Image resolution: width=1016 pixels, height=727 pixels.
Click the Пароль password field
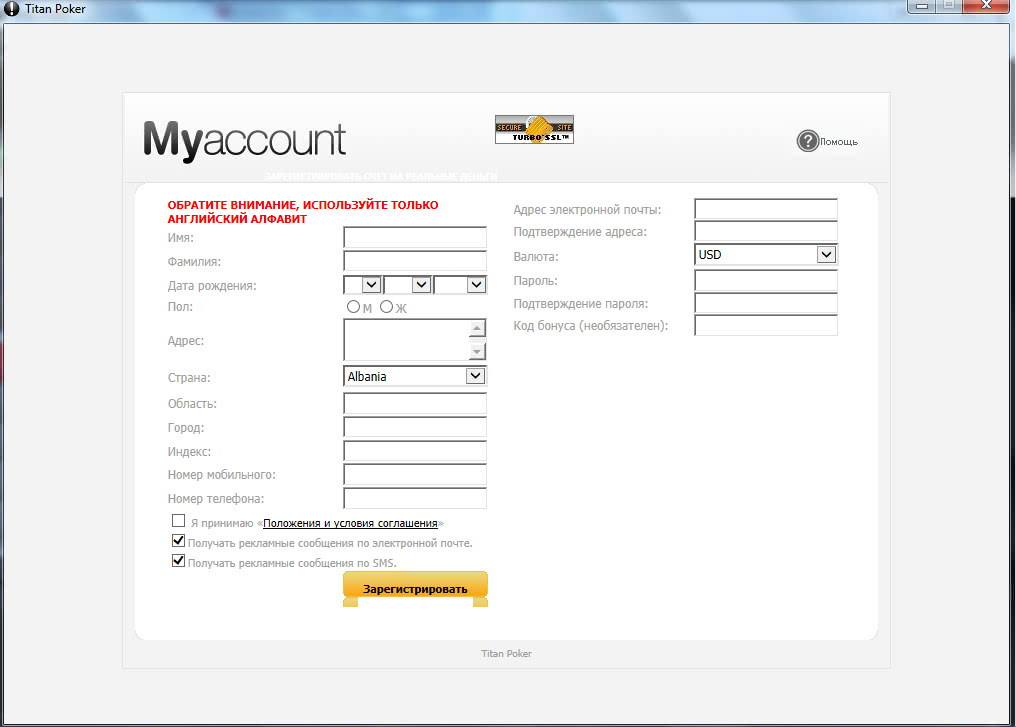[x=766, y=280]
